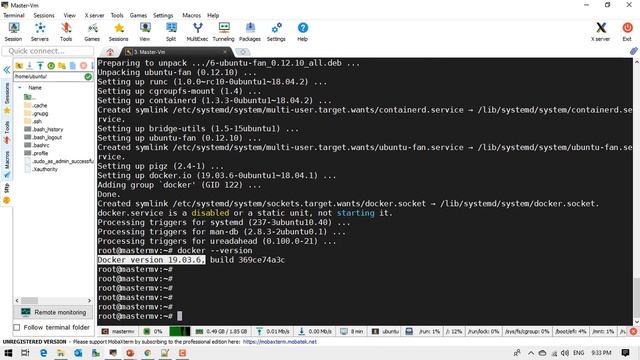
Task: Open a new tab with the plus icon
Action: point(243,52)
